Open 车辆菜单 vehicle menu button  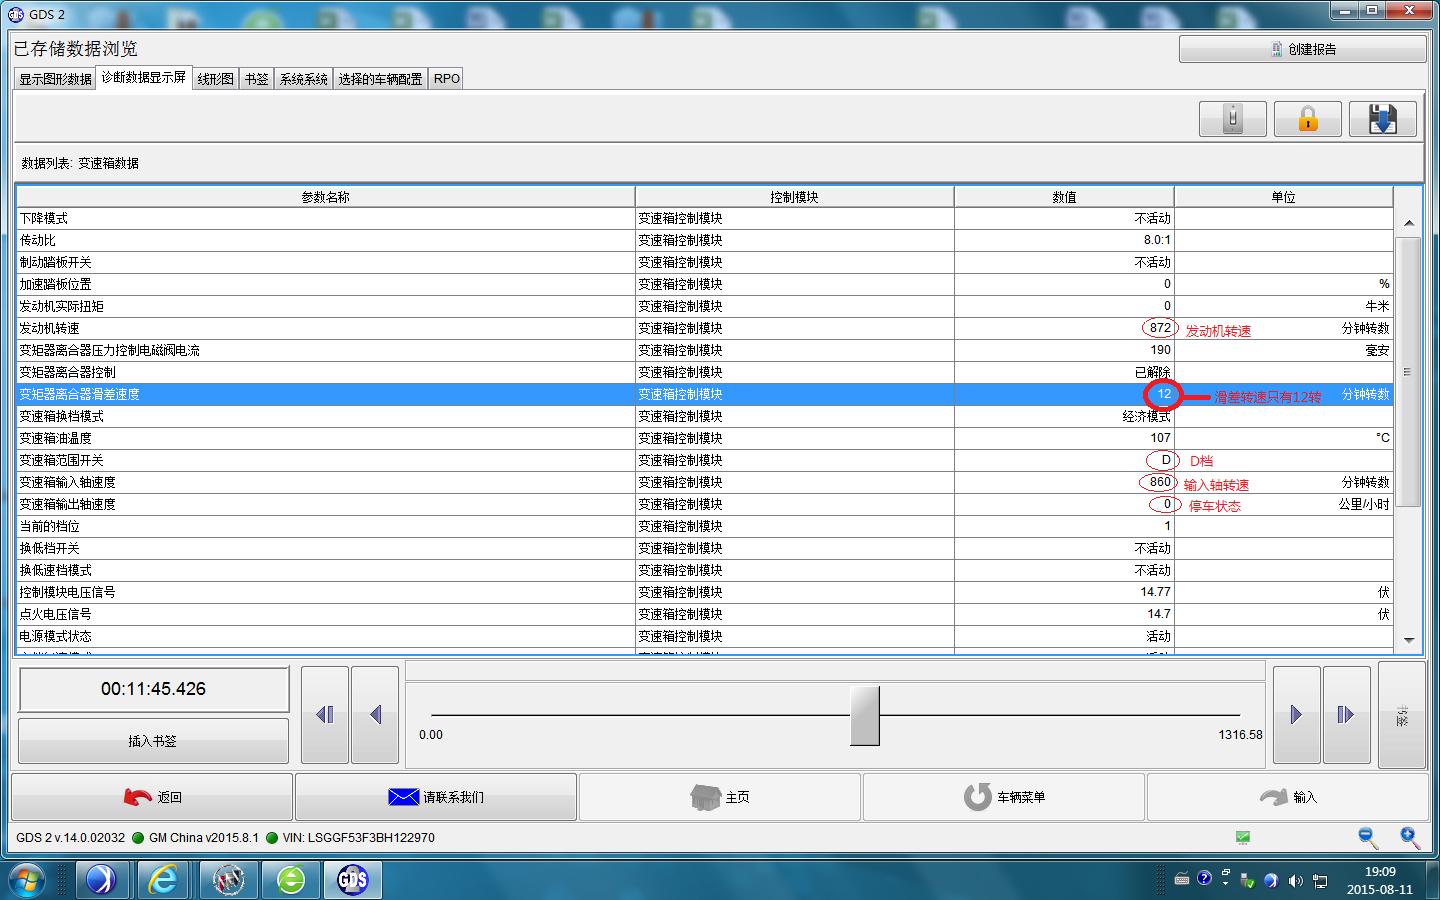click(1004, 797)
